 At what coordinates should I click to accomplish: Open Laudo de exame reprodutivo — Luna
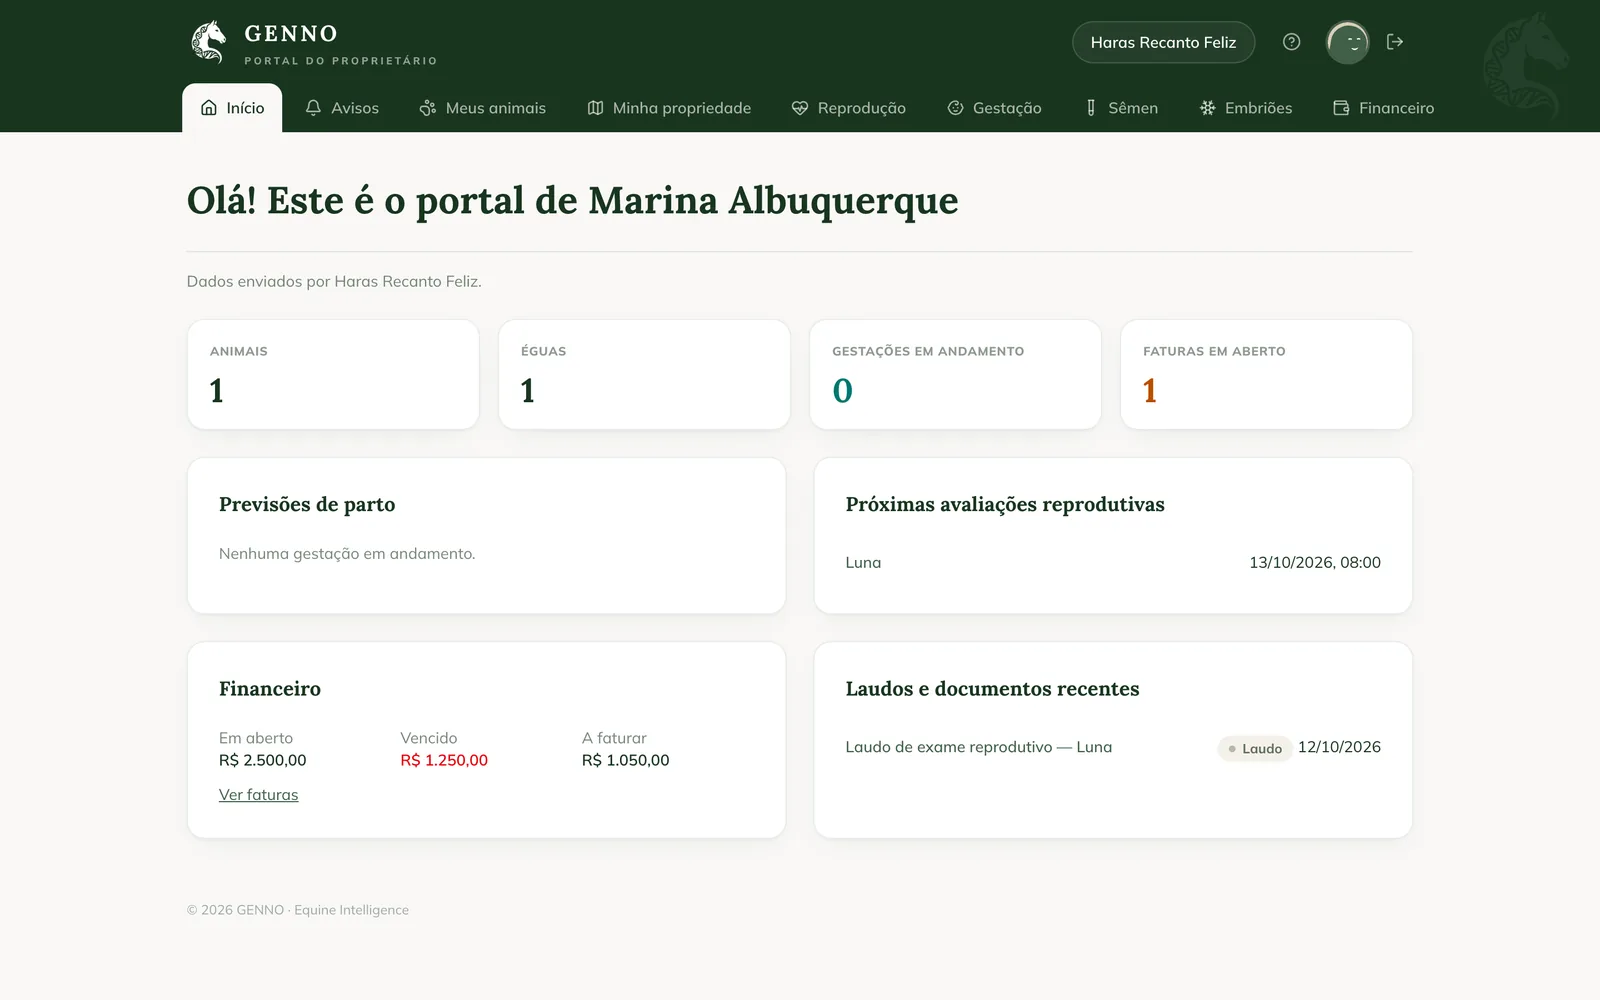tap(978, 747)
